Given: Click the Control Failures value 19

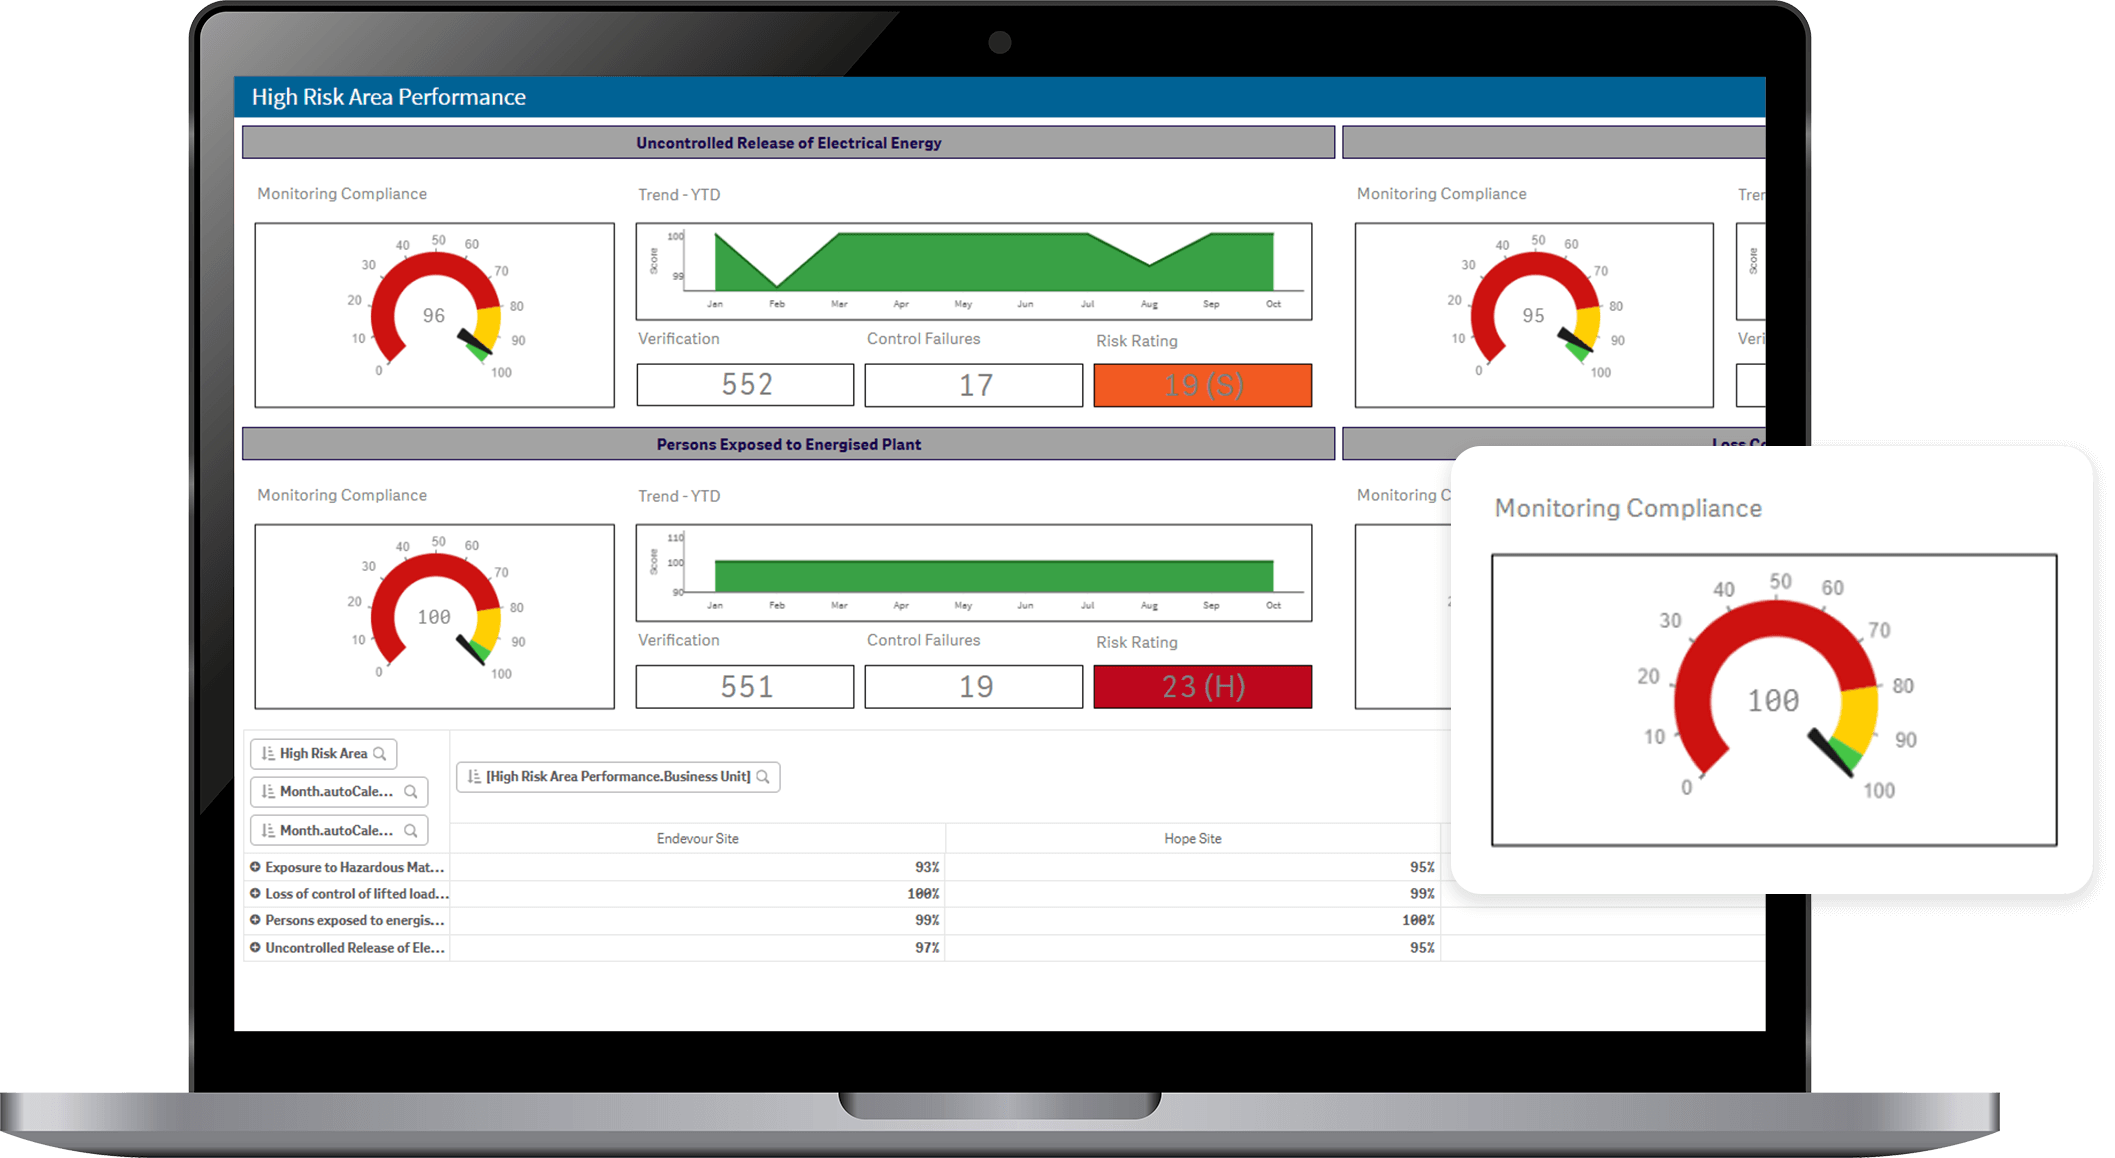Looking at the screenshot, I should click(974, 687).
